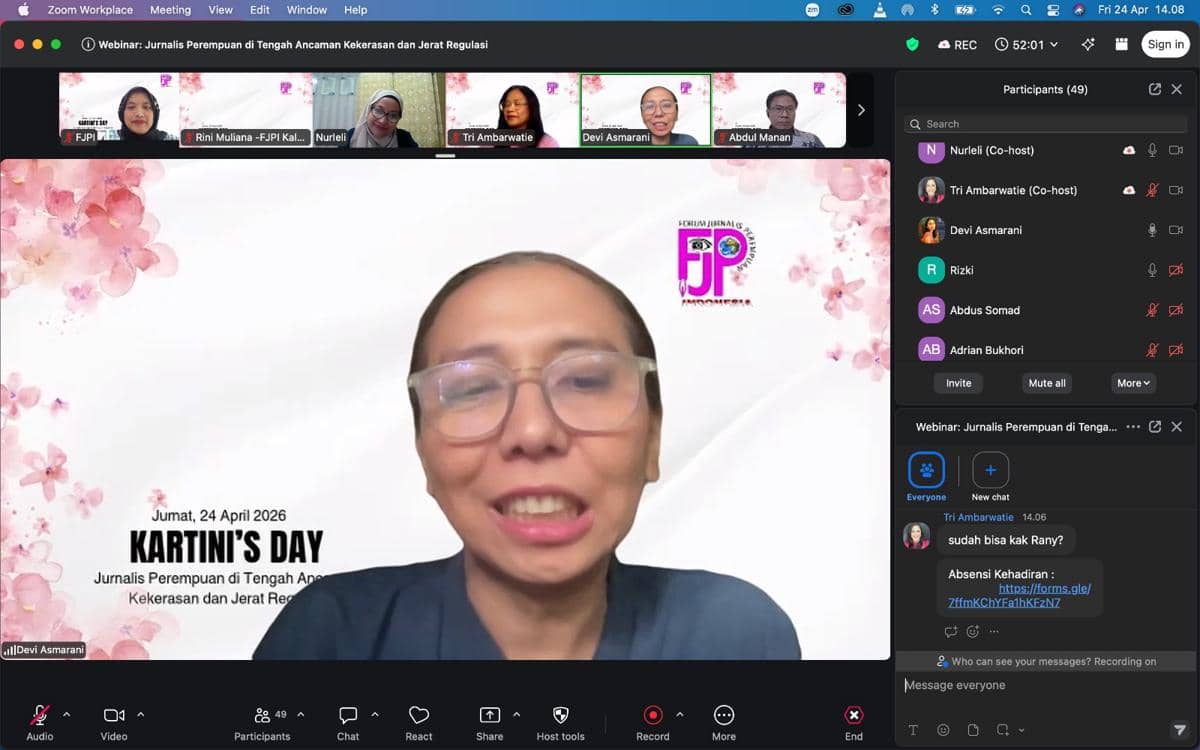Screen dimensions: 1200x750
Task: Open the emoji picker in the chat box
Action: click(941, 730)
